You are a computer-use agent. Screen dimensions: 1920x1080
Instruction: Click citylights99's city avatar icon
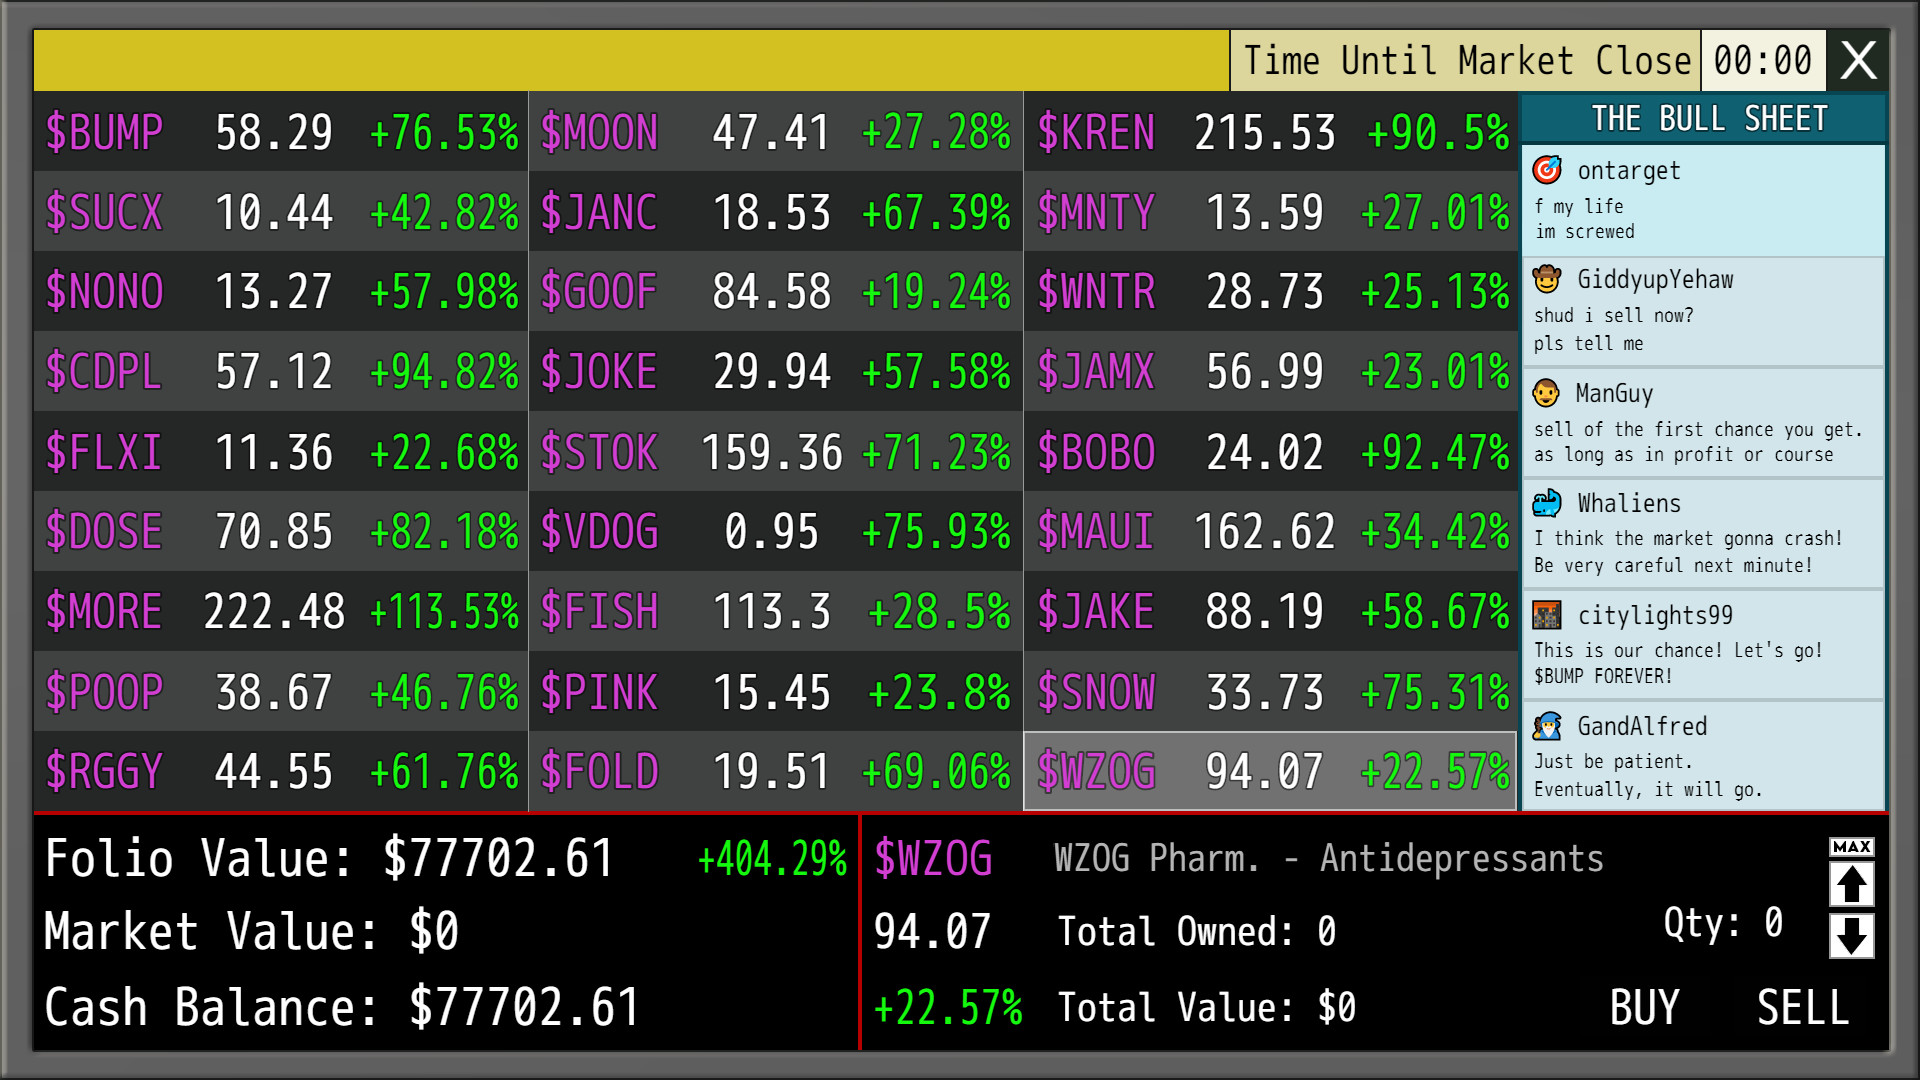[1547, 615]
